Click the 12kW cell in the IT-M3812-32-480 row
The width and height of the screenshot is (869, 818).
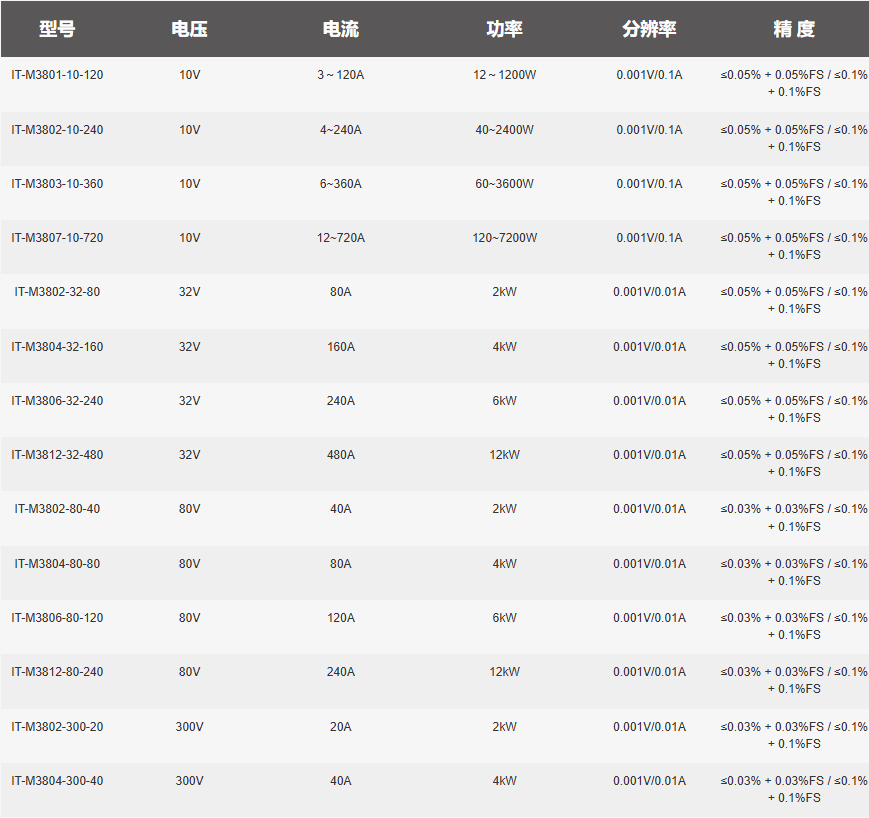pos(504,454)
